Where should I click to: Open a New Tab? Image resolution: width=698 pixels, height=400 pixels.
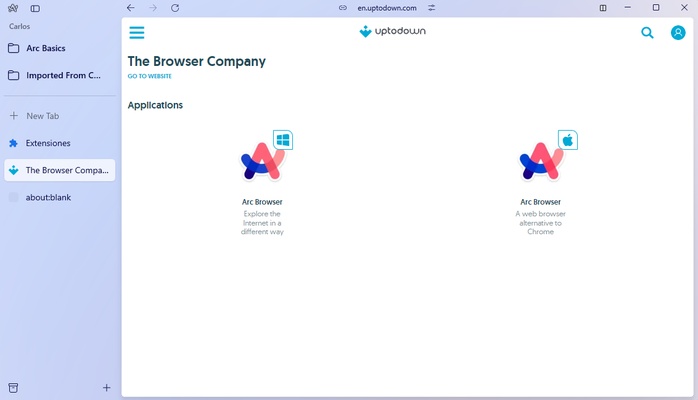[60, 116]
